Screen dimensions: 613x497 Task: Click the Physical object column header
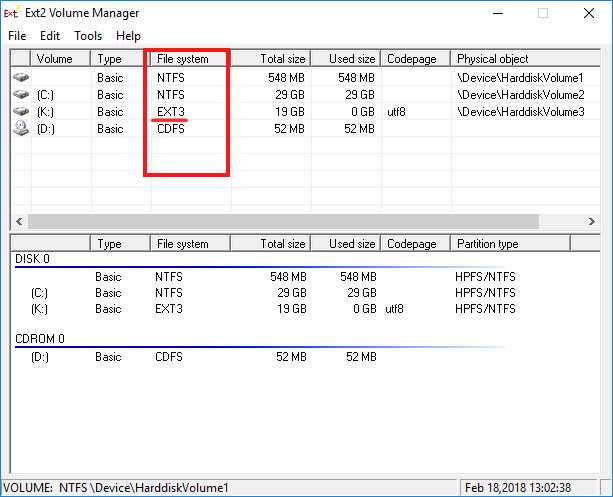[525, 59]
